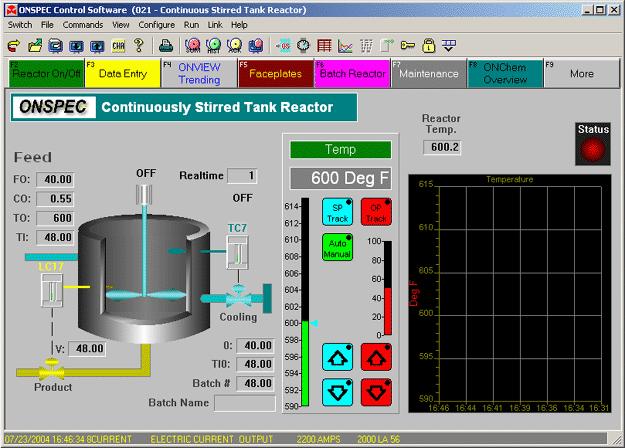Click the green alarm history bell icon

tap(213, 46)
